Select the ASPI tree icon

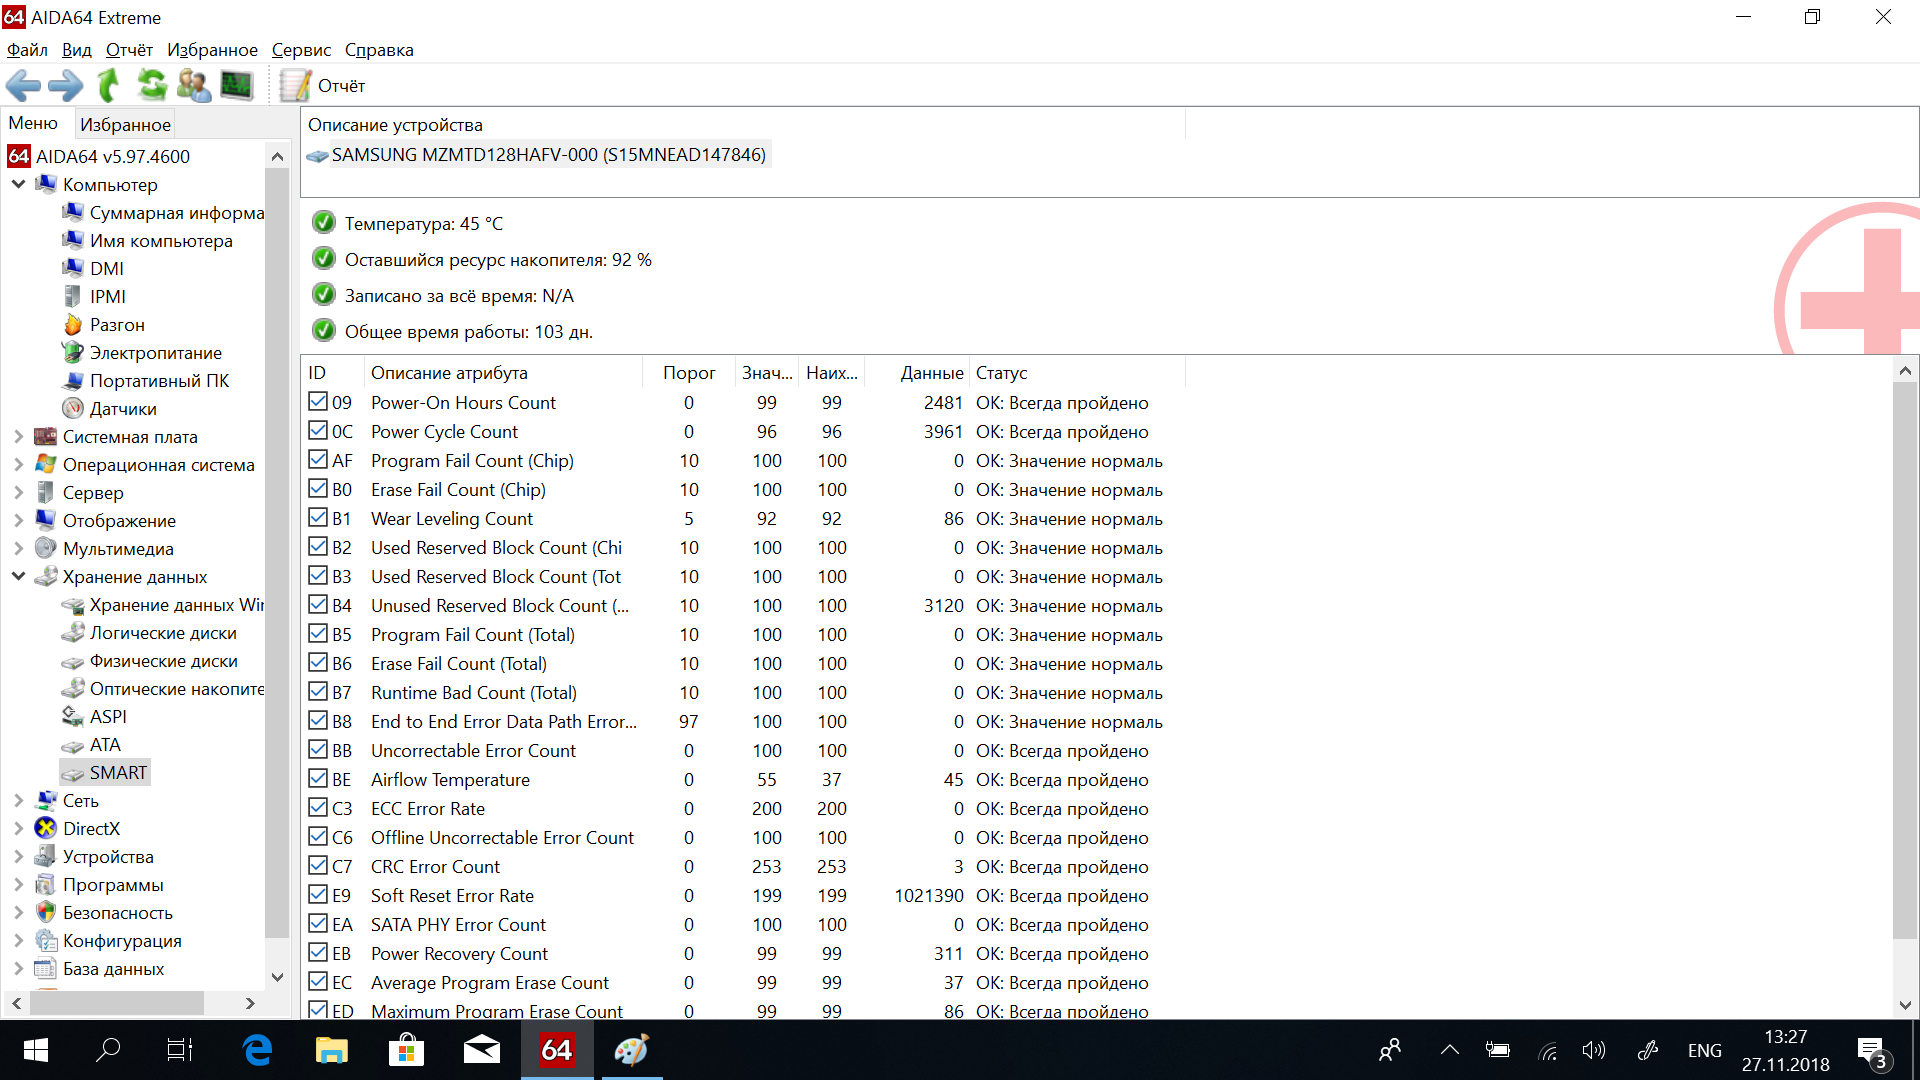(x=72, y=717)
